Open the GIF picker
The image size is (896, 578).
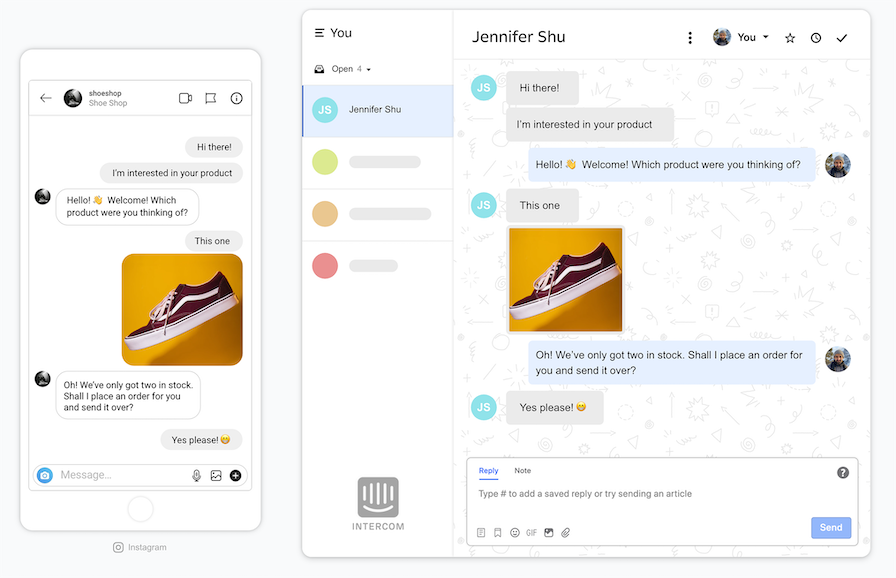[531, 532]
